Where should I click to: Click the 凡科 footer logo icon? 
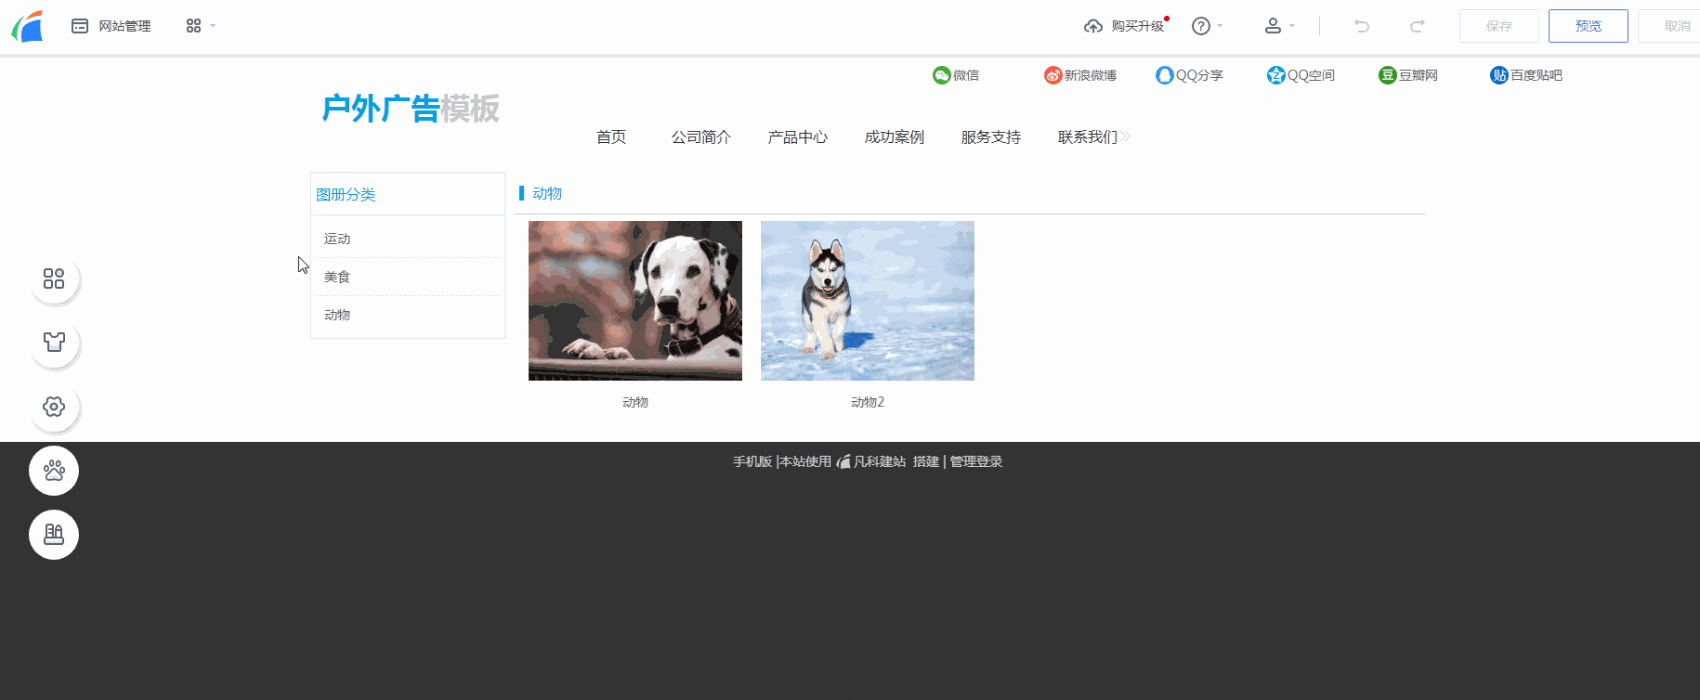pos(843,462)
